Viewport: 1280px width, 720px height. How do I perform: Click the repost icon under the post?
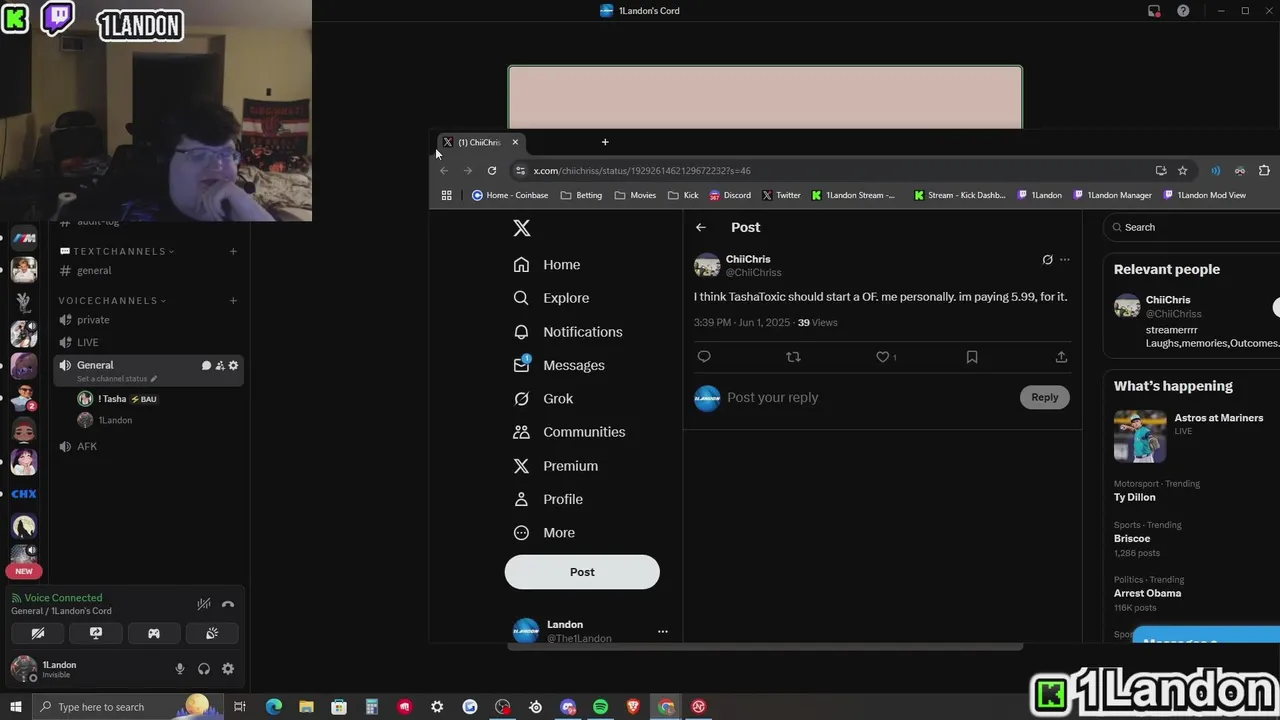[793, 357]
